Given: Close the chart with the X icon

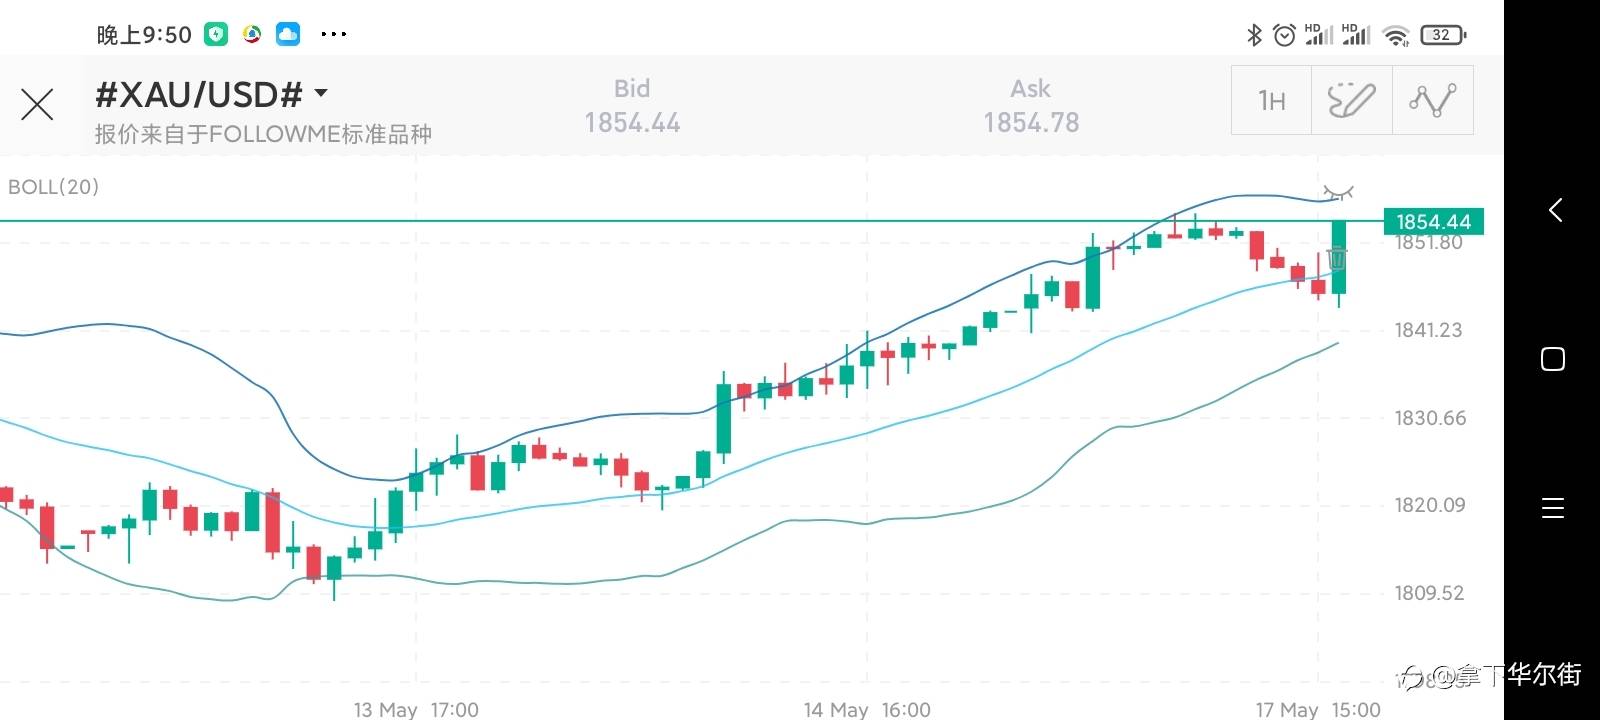Looking at the screenshot, I should 37,104.
